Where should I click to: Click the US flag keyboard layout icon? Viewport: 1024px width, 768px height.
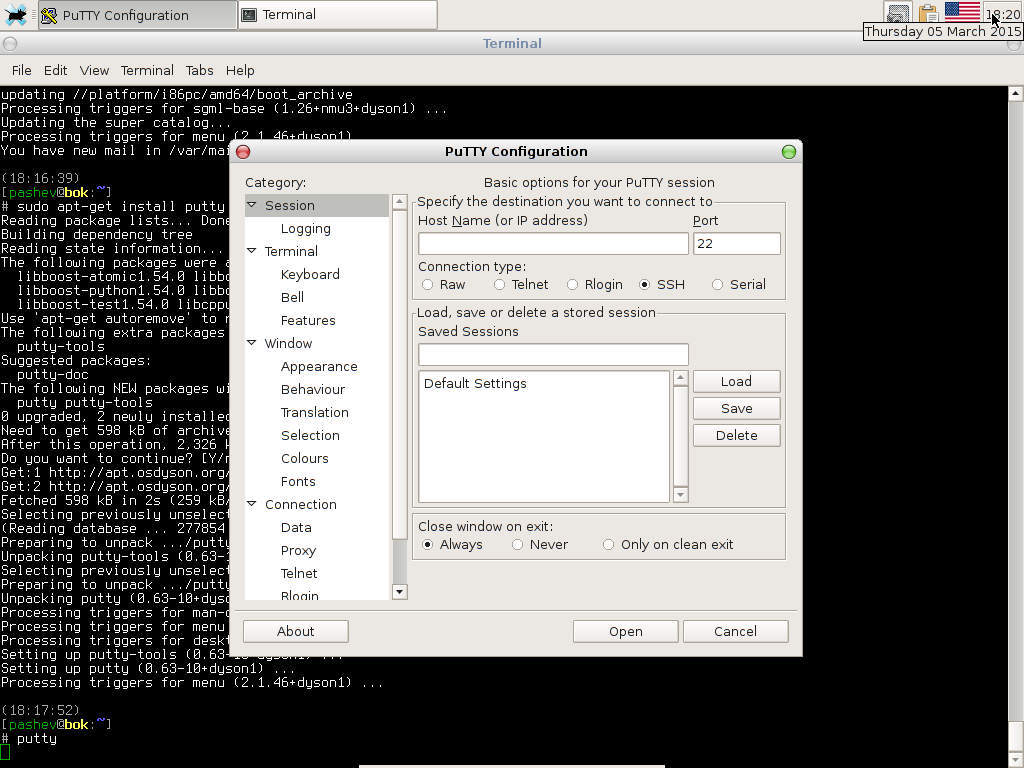coord(962,12)
